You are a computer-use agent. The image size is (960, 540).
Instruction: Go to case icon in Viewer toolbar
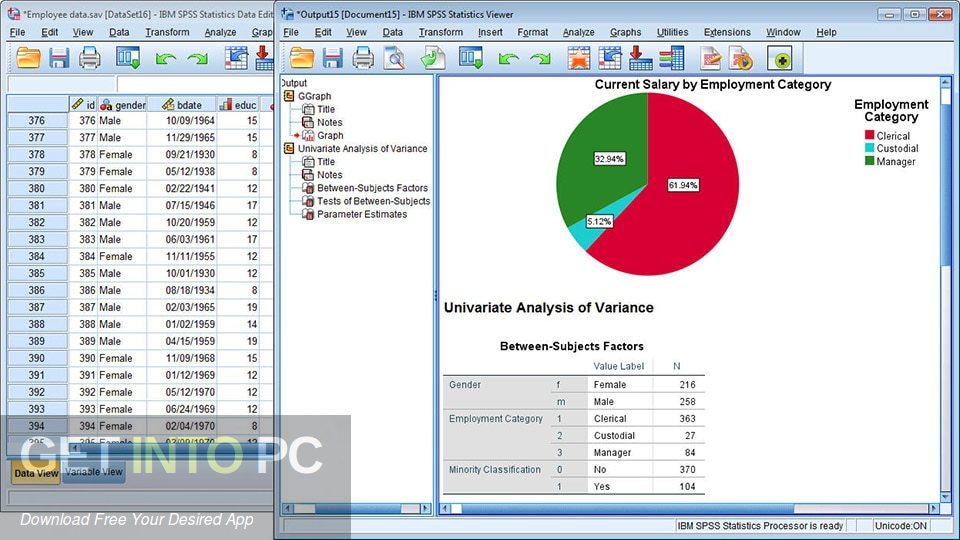[610, 58]
